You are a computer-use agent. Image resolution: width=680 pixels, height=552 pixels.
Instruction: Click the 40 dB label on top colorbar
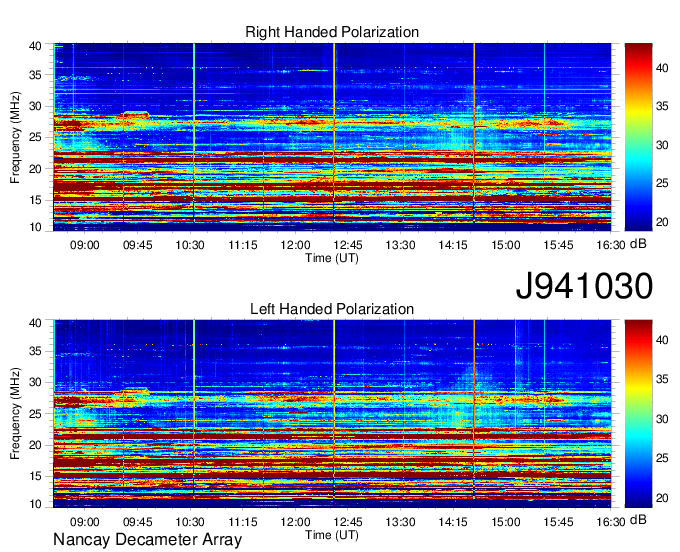coord(662,68)
